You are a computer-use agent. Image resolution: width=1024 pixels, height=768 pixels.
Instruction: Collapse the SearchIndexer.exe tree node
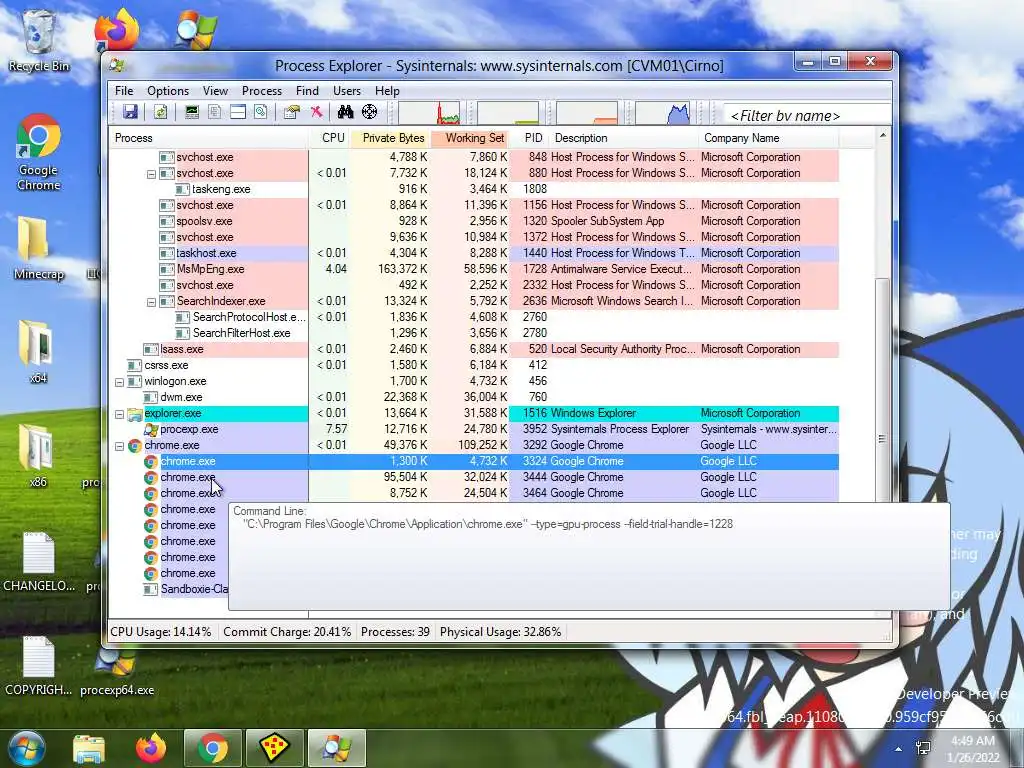point(151,302)
